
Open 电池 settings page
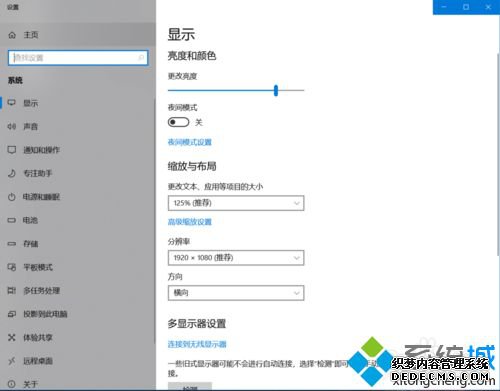(x=78, y=220)
